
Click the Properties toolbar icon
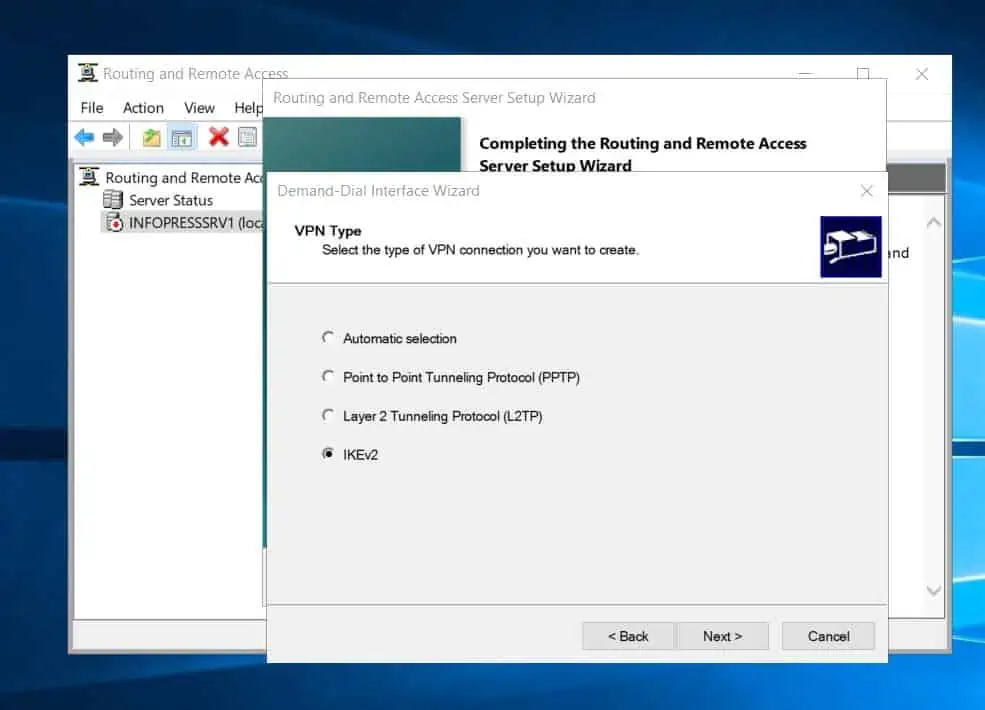[247, 137]
